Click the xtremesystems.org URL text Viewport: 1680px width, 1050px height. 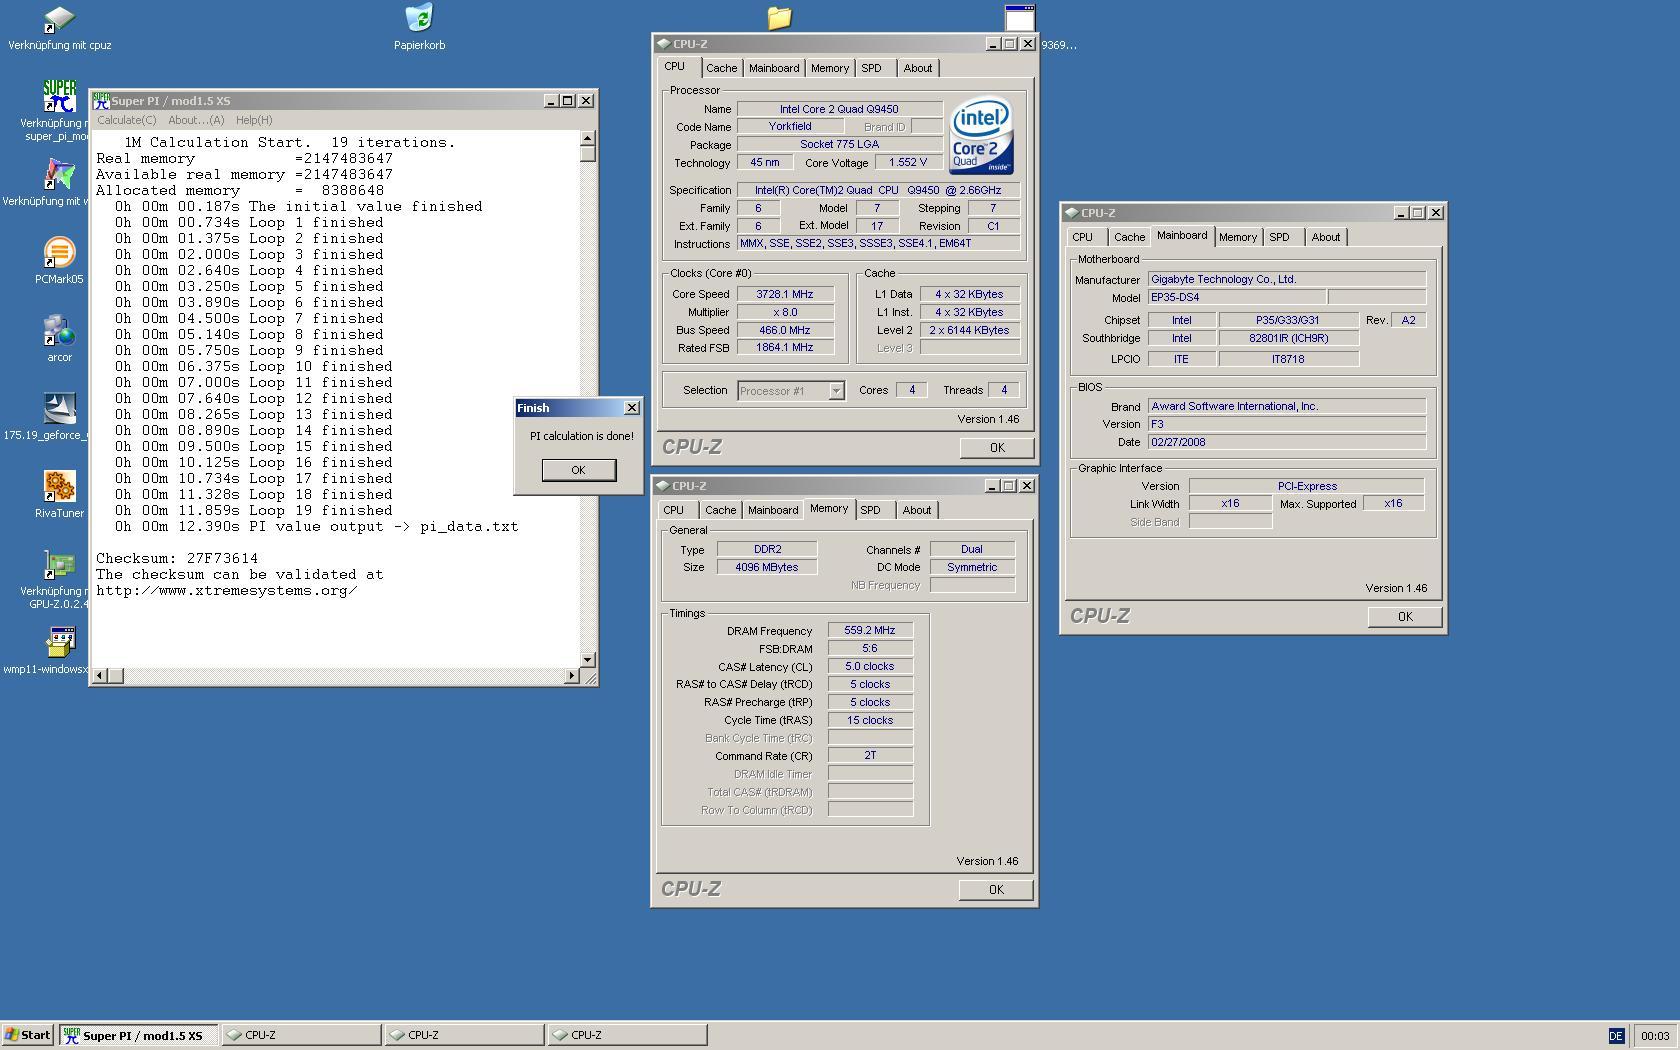[x=227, y=591]
